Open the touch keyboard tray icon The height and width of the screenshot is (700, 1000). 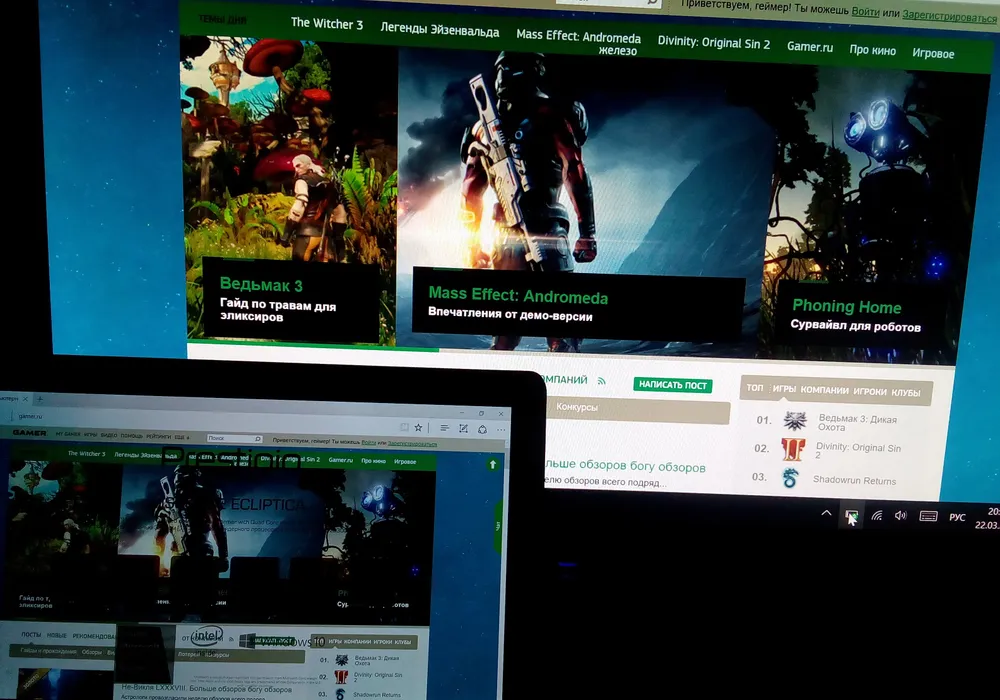point(928,516)
